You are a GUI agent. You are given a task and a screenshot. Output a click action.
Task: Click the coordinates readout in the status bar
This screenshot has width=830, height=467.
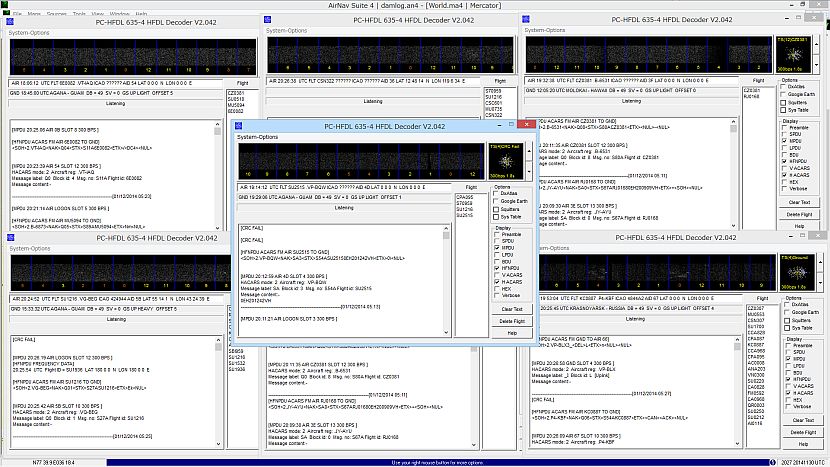53,463
